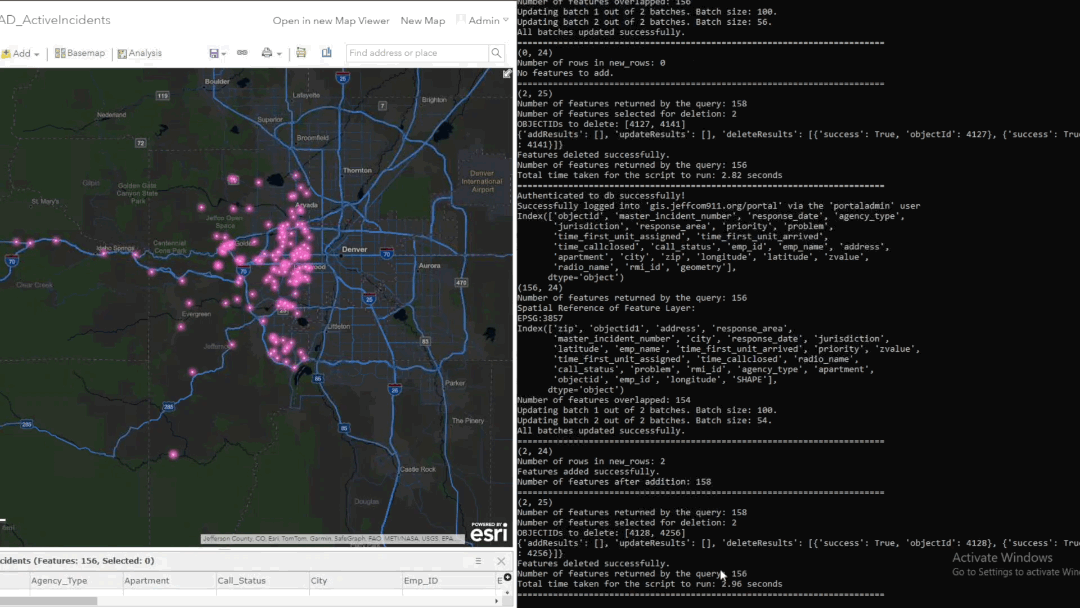The image size is (1080, 608).
Task: Click the Basemap gallery button
Action: coord(80,53)
